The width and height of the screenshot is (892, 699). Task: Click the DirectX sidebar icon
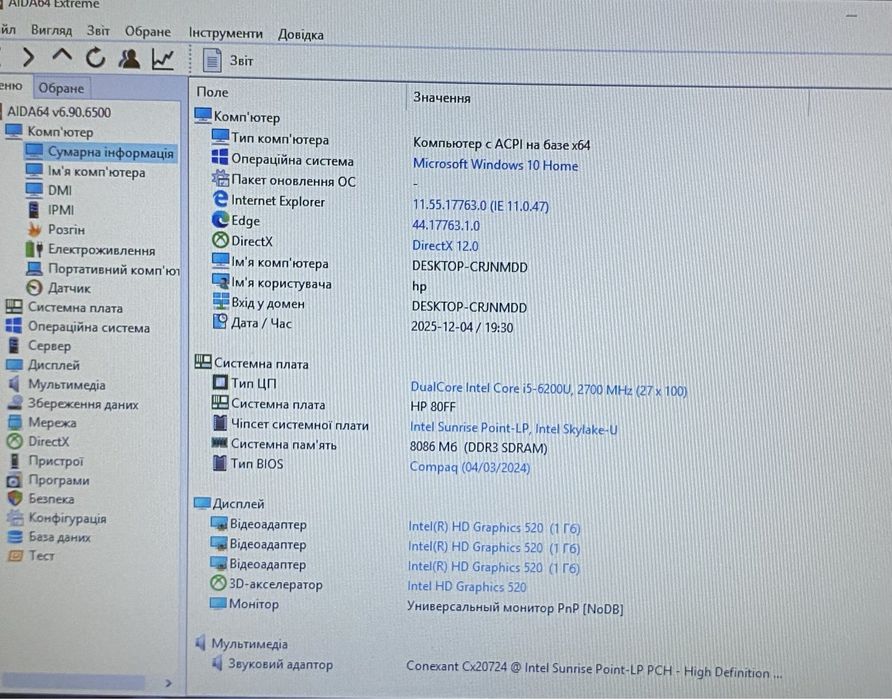14,441
